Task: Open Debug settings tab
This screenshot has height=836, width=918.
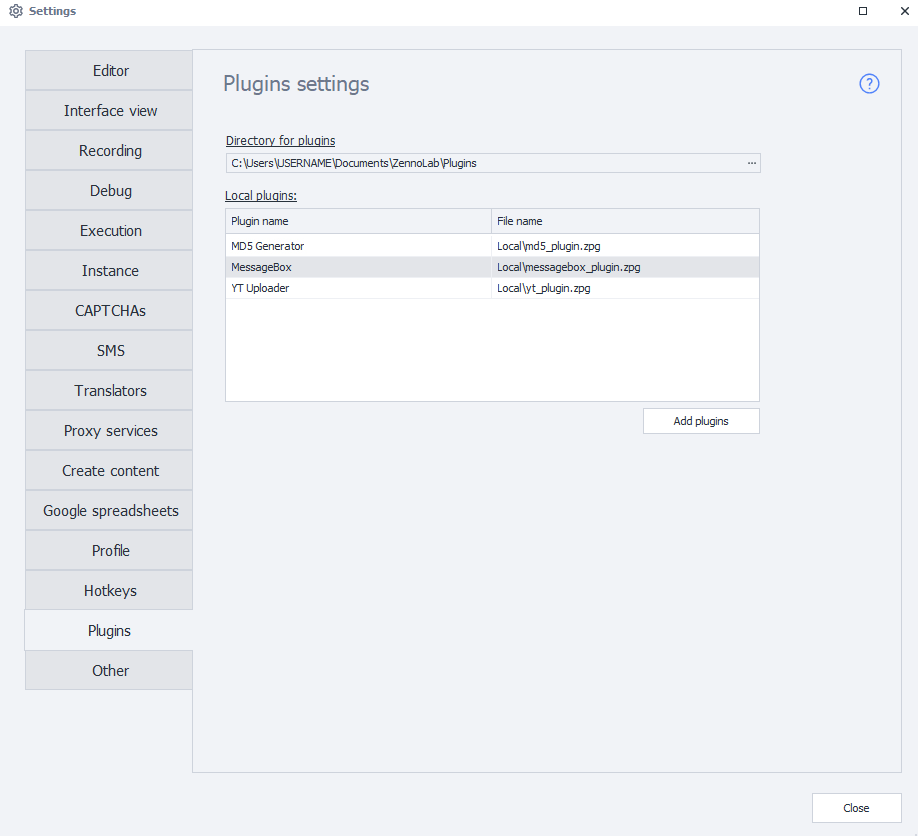Action: pyautogui.click(x=110, y=191)
